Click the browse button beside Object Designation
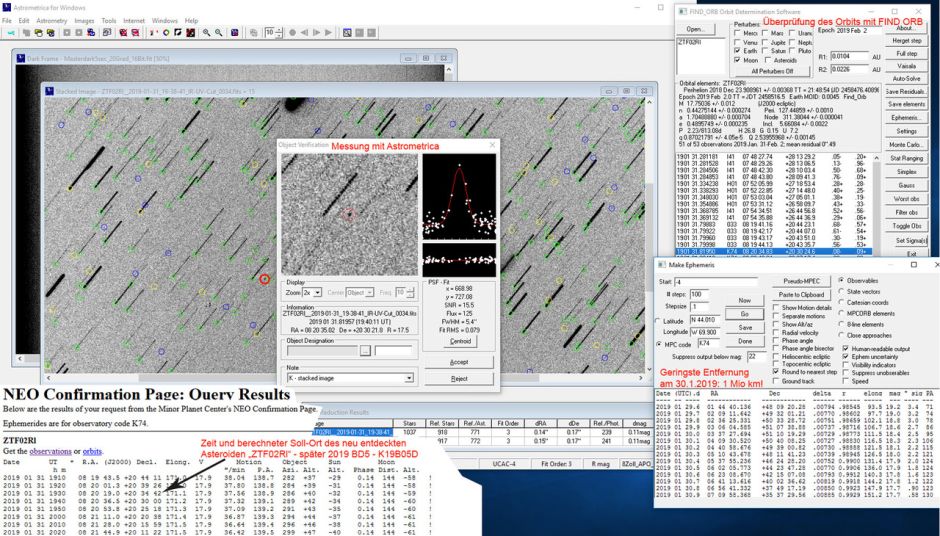 [x=366, y=351]
